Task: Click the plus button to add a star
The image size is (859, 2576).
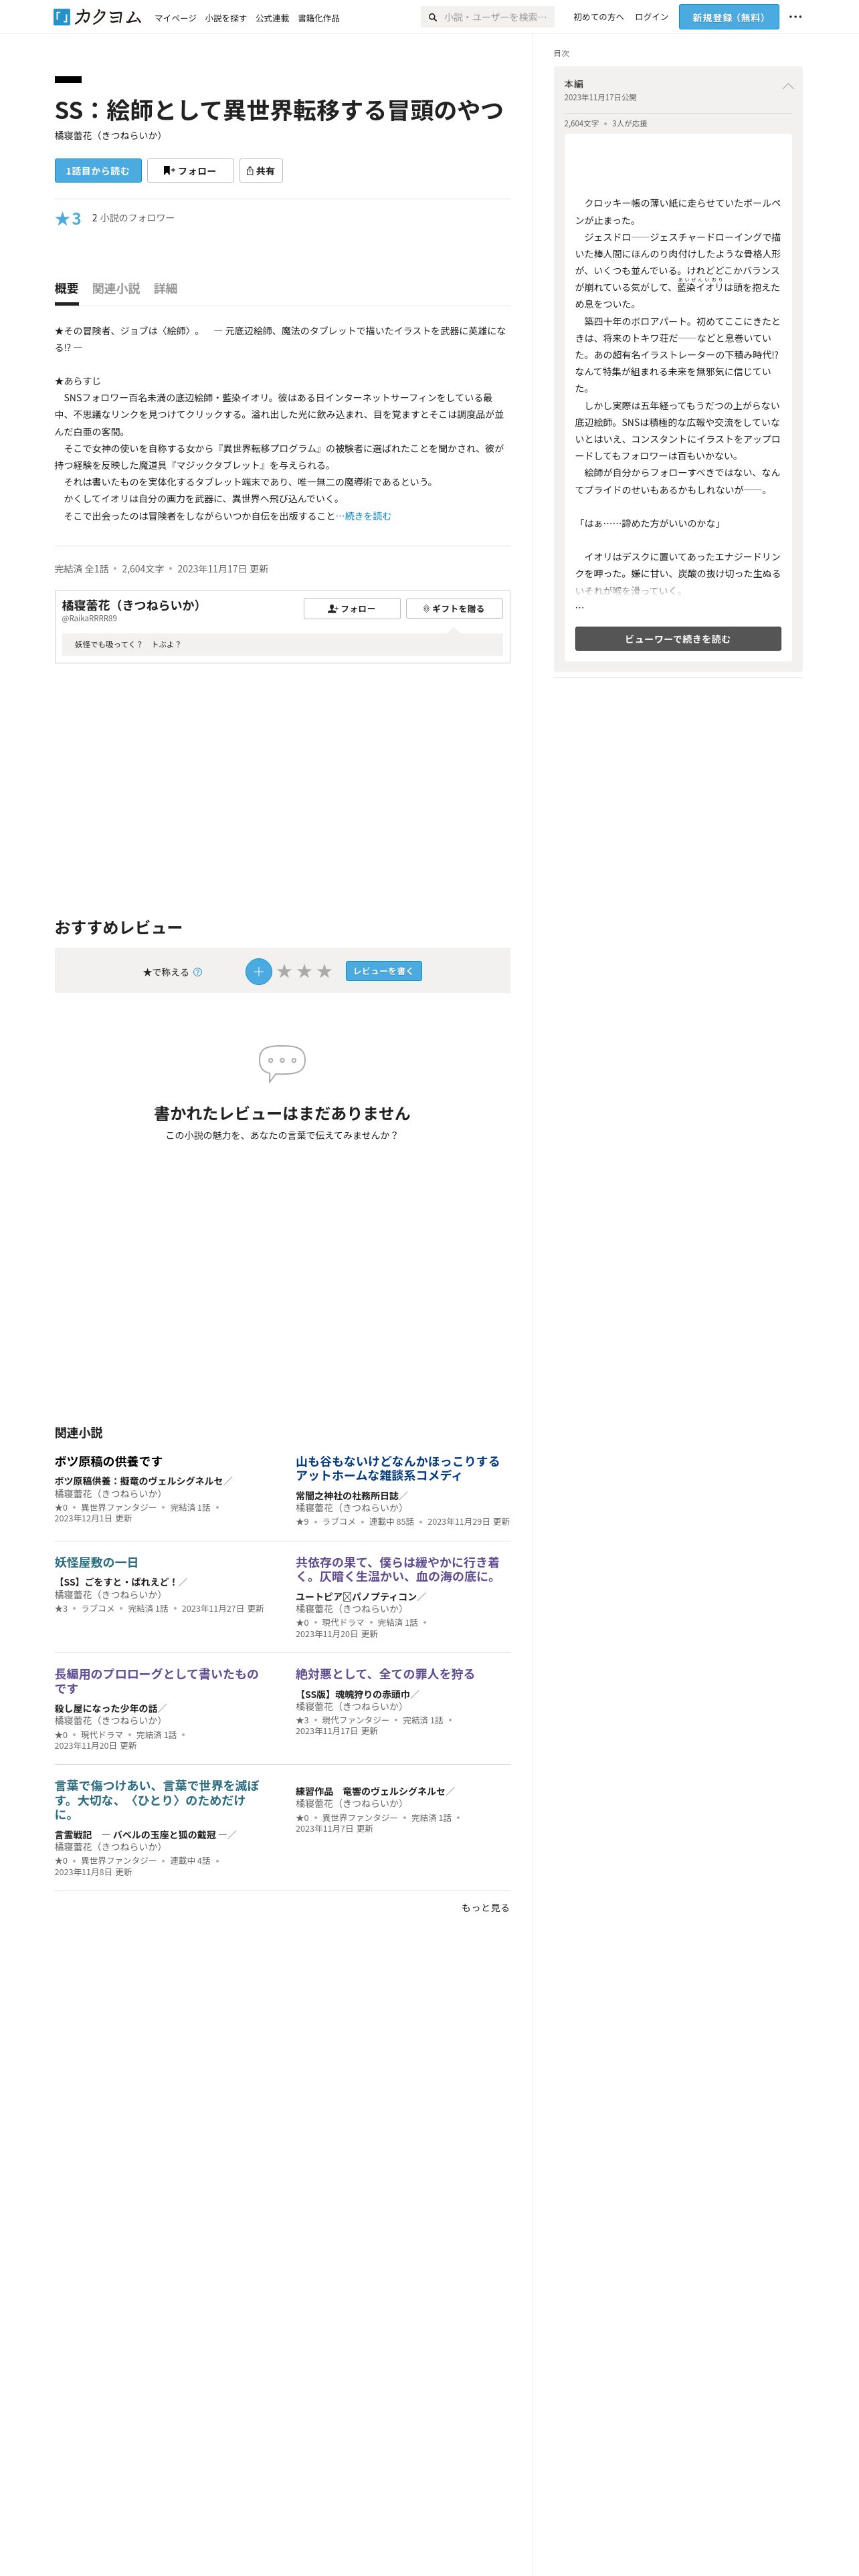Action: 258,971
